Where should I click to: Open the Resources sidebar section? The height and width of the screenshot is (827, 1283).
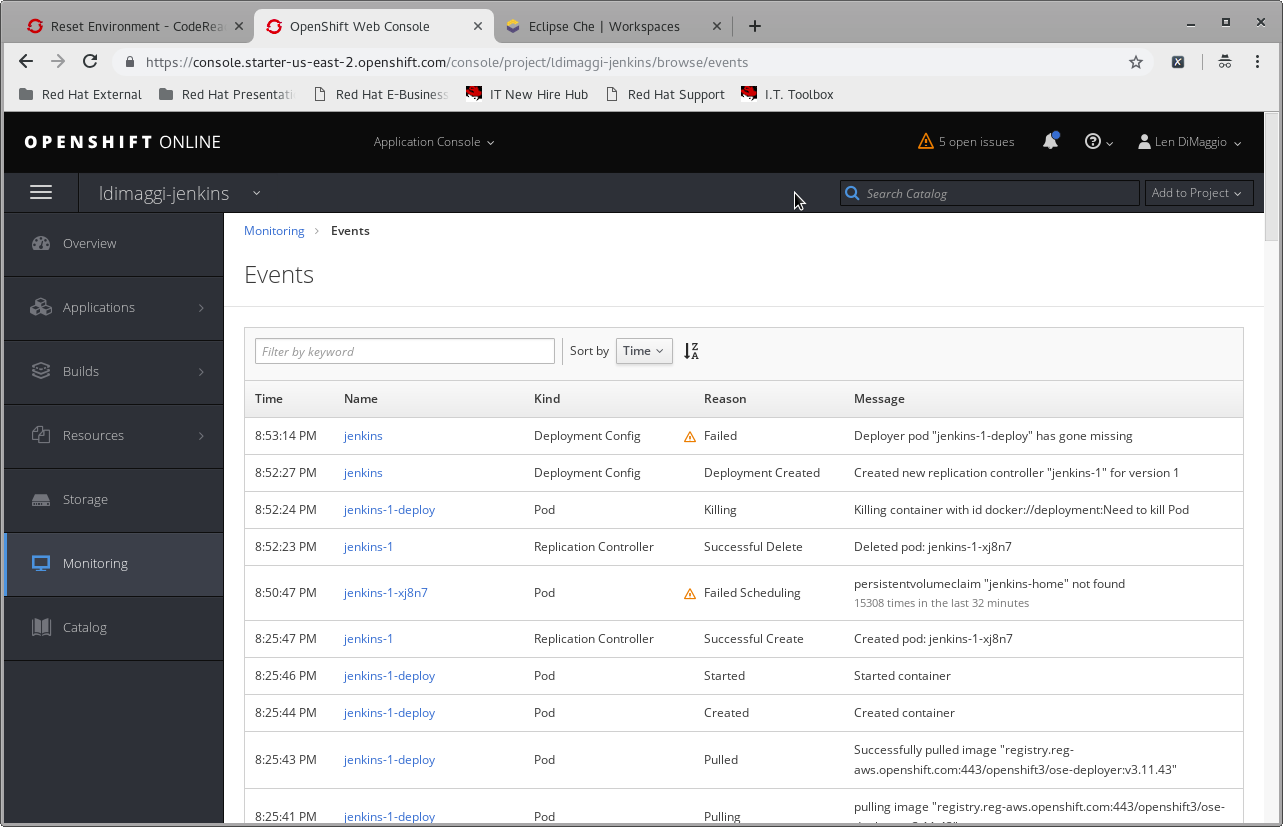pos(93,435)
